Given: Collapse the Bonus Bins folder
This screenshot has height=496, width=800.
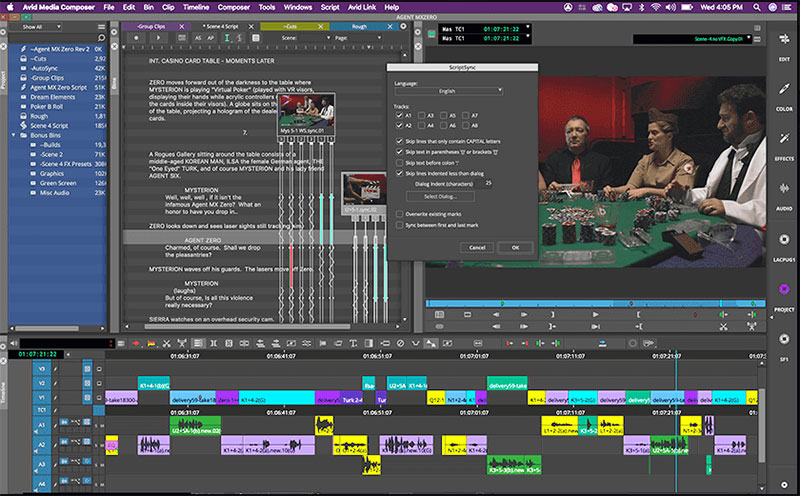Looking at the screenshot, I should [x=14, y=135].
